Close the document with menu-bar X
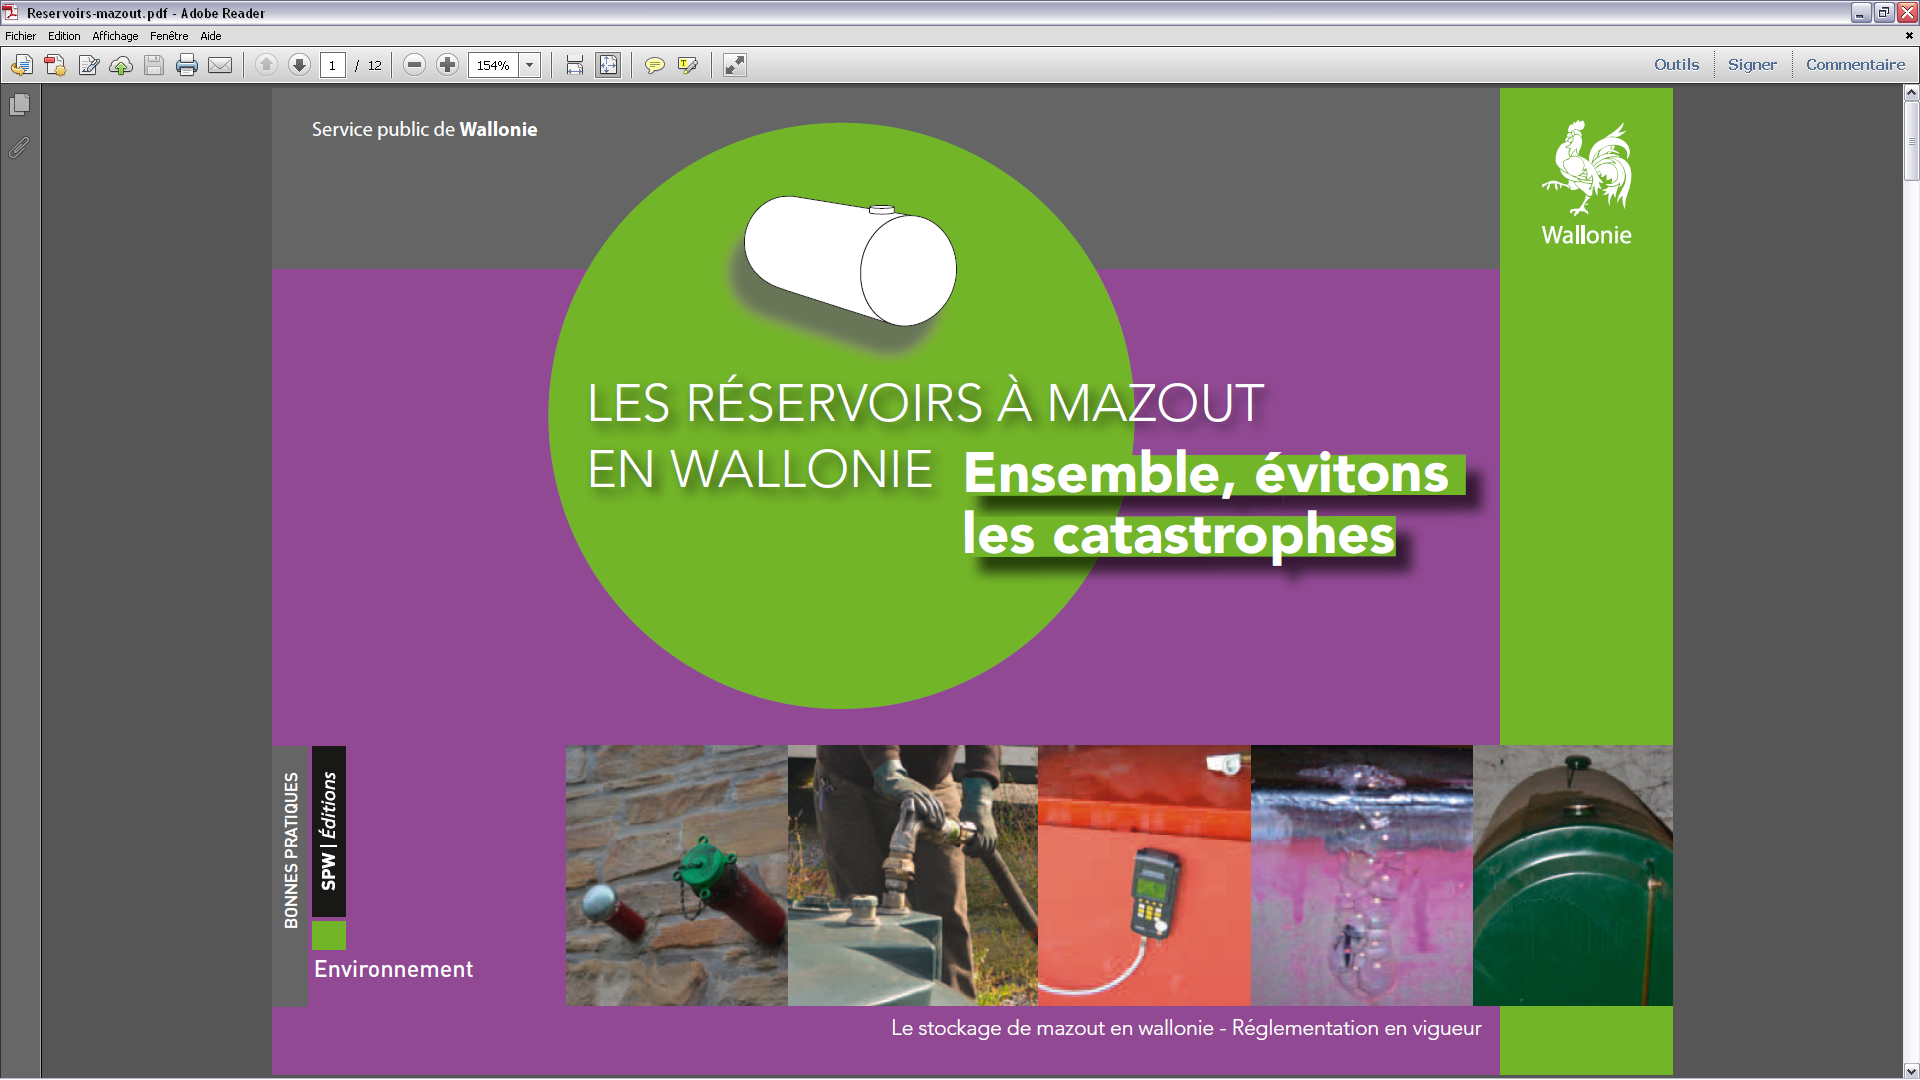Image resolution: width=1920 pixels, height=1080 pixels. click(x=1908, y=36)
